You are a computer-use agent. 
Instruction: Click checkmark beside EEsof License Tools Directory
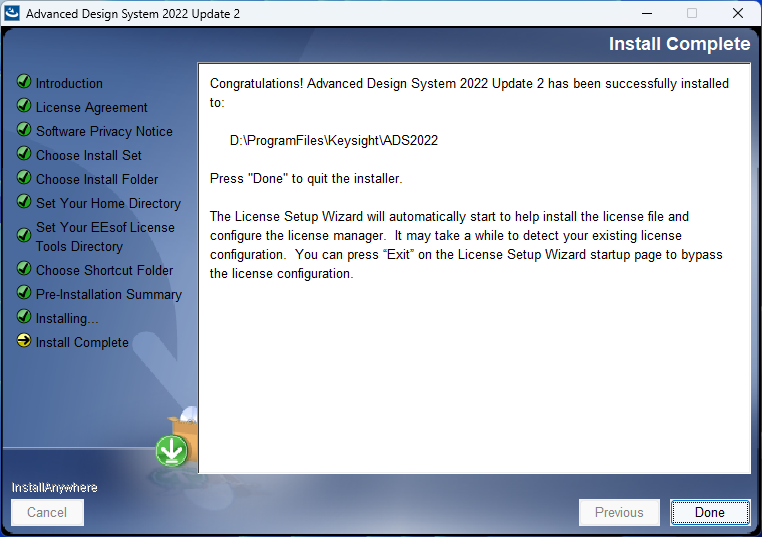point(24,235)
